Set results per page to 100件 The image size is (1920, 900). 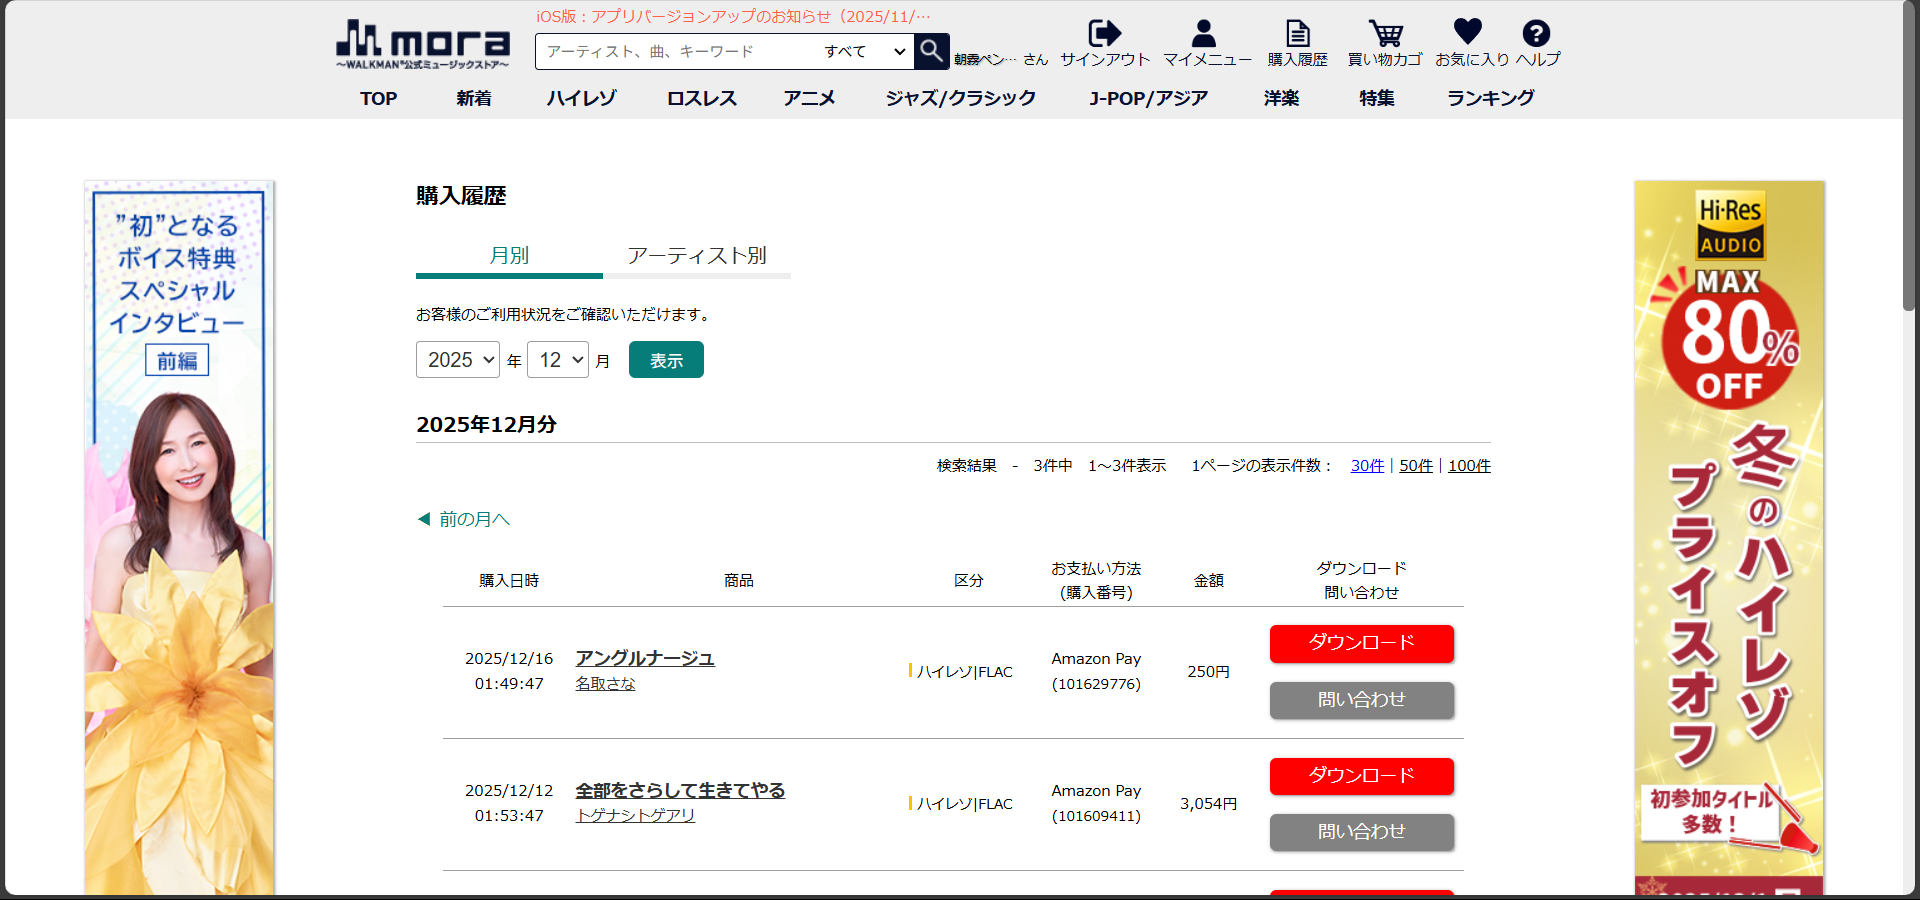tap(1468, 466)
